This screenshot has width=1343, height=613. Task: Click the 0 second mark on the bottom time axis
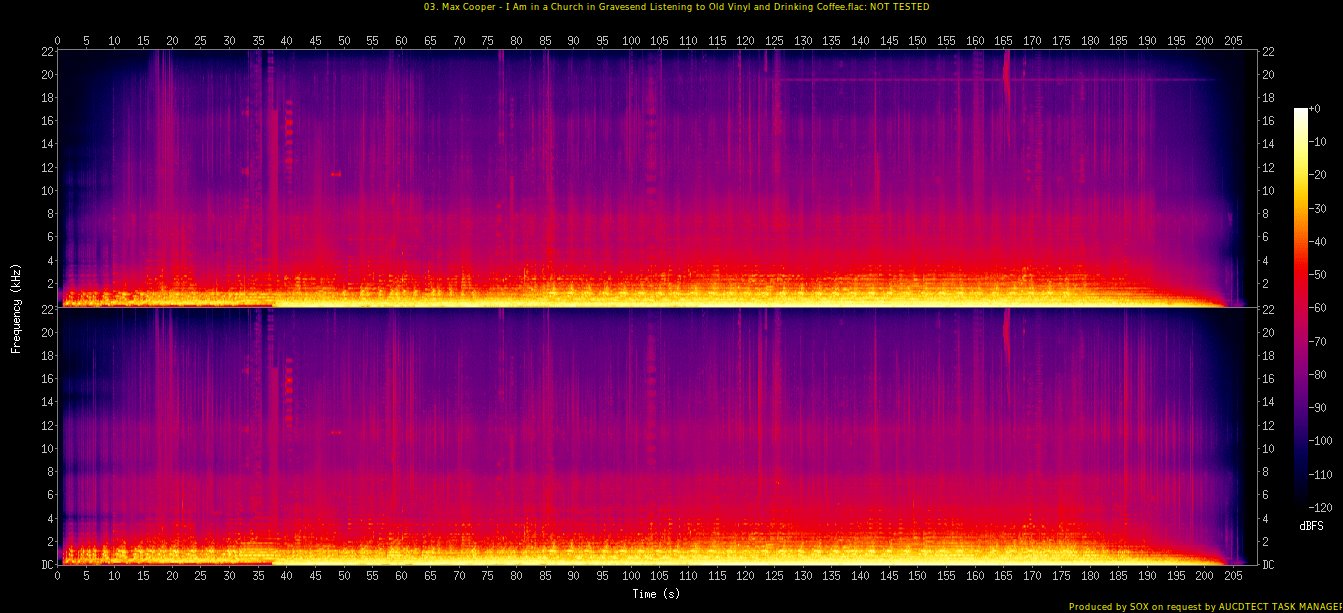pos(58,576)
